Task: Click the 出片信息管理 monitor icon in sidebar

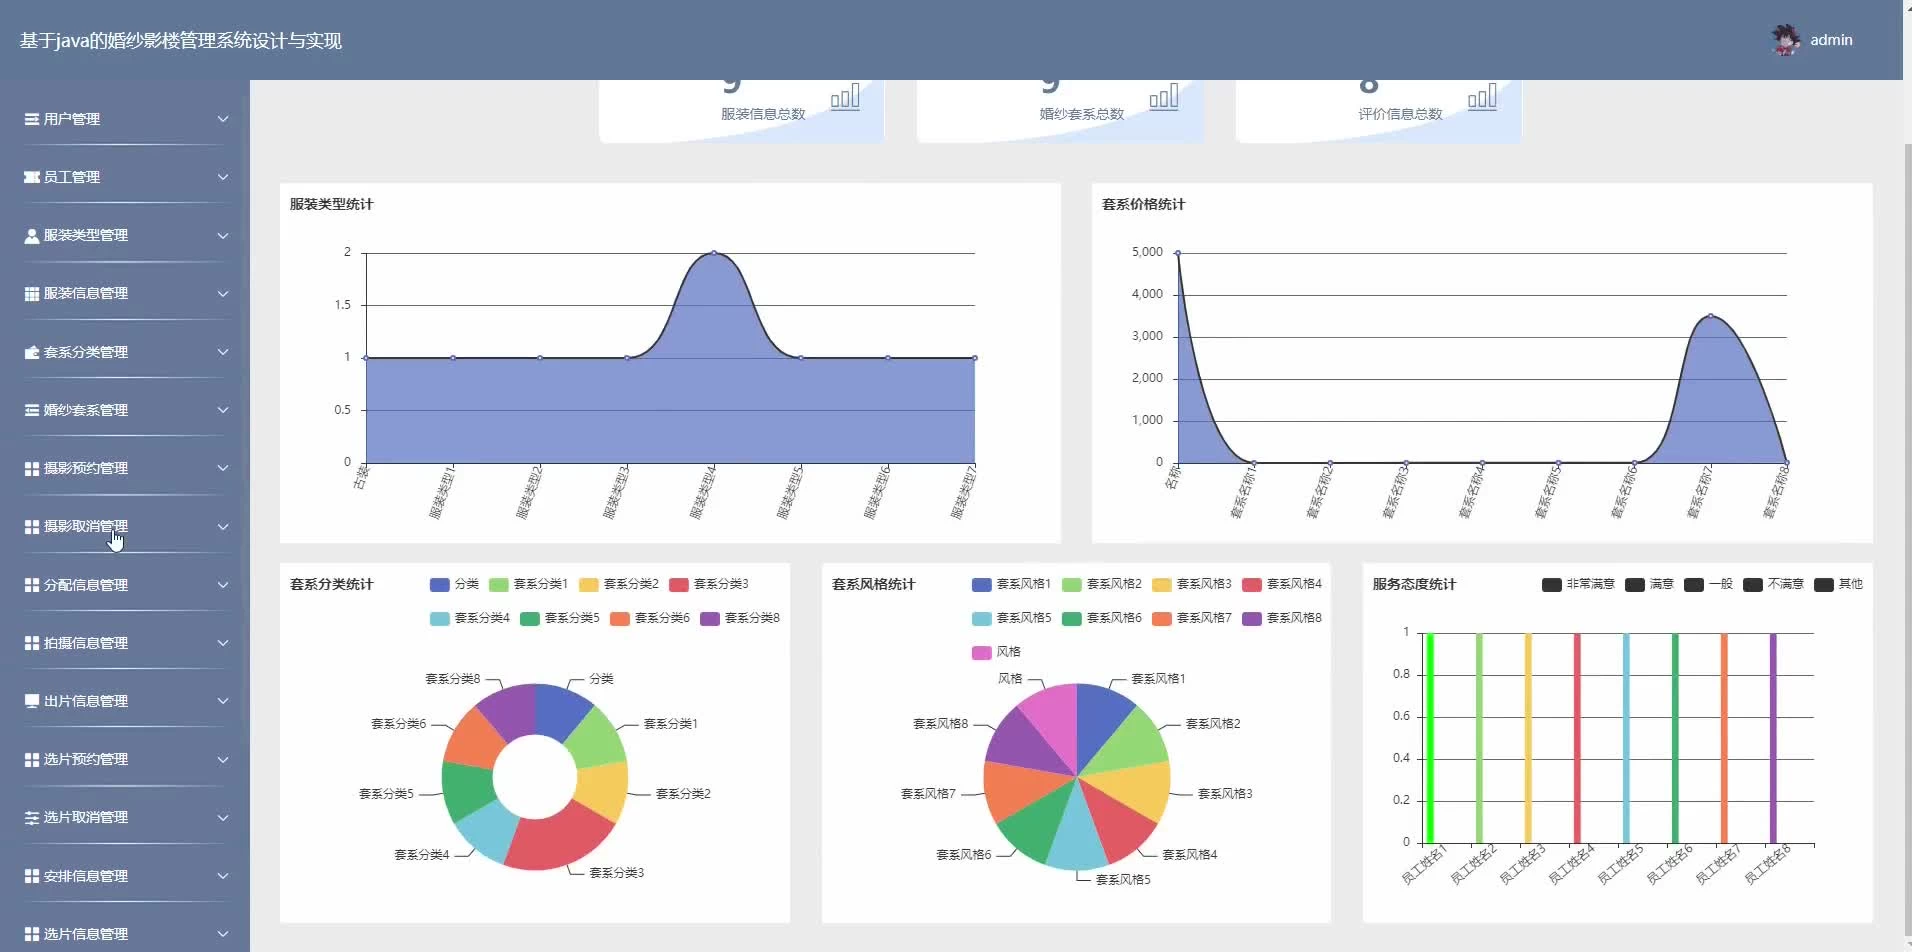Action: coord(32,701)
